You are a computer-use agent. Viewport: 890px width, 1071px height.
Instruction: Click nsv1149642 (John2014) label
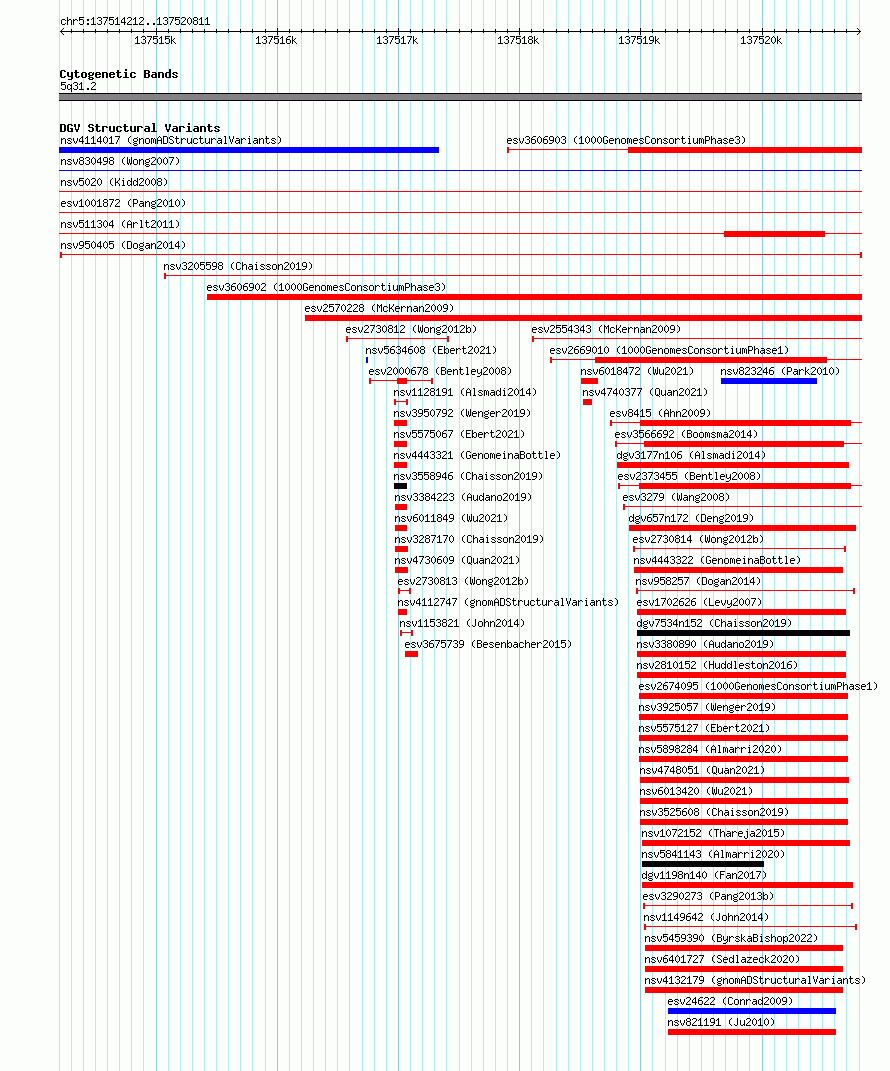(x=706, y=917)
